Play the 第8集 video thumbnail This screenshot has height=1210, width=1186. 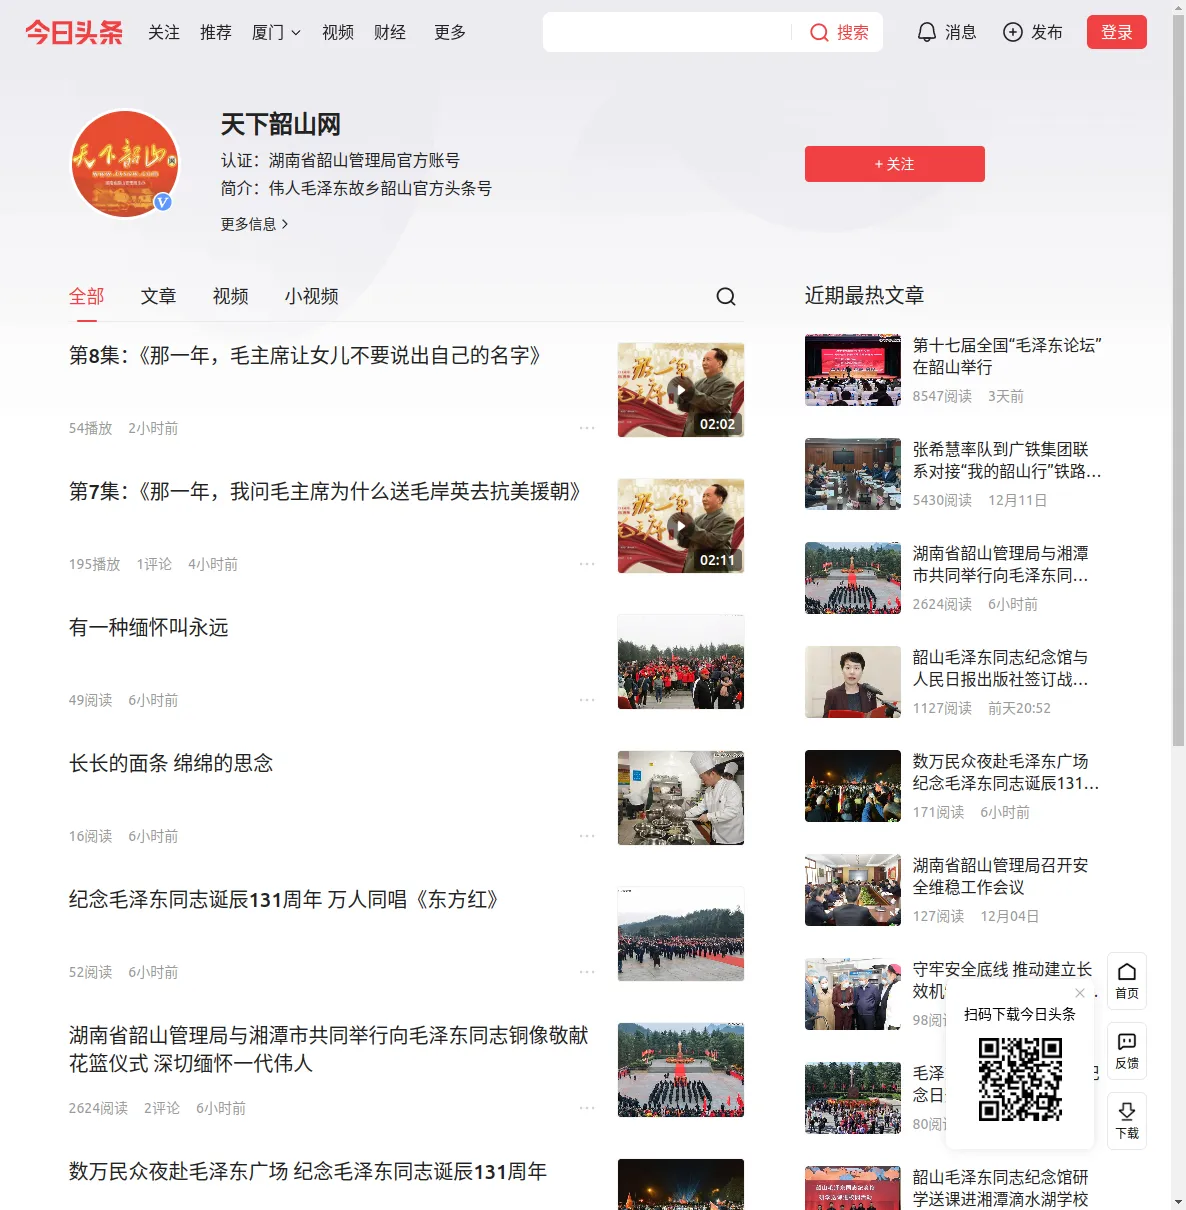(x=681, y=390)
